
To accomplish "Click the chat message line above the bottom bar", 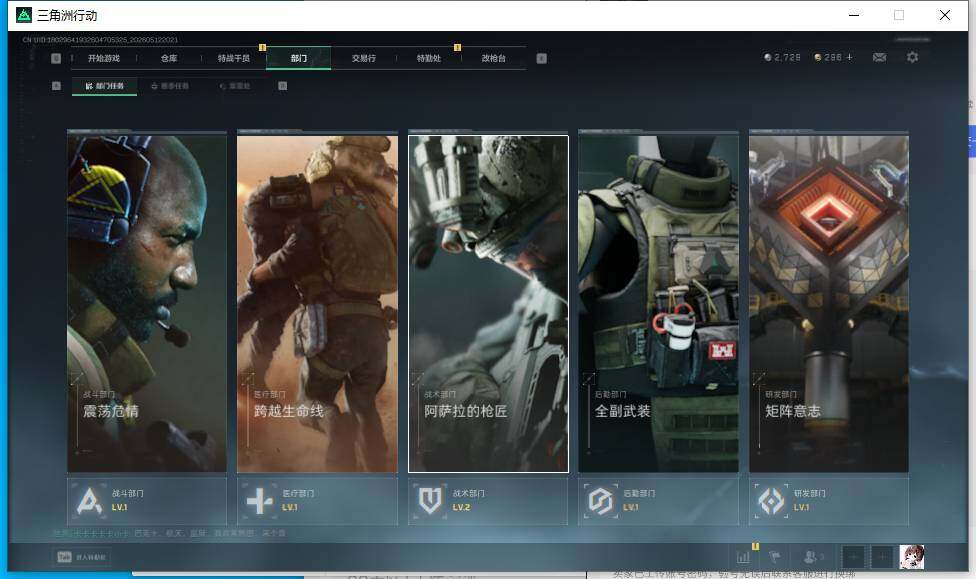I will 169,534.
